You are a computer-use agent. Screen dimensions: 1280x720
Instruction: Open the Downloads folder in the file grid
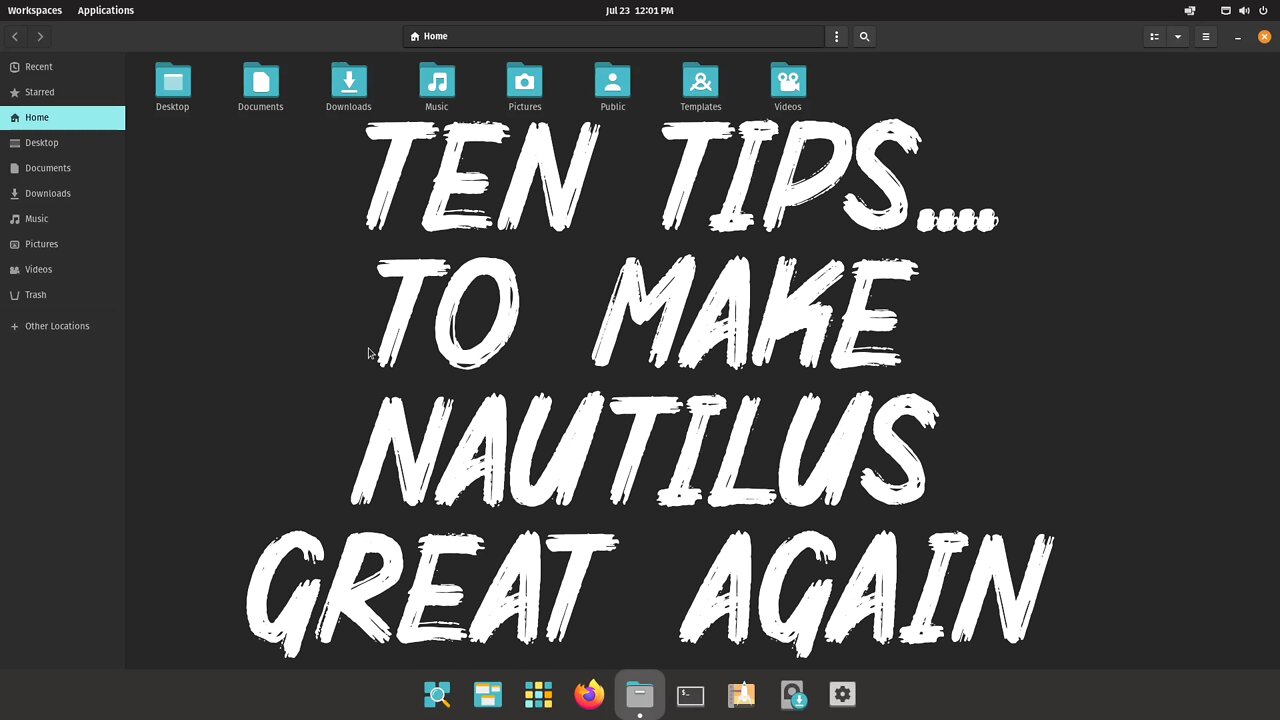click(348, 87)
